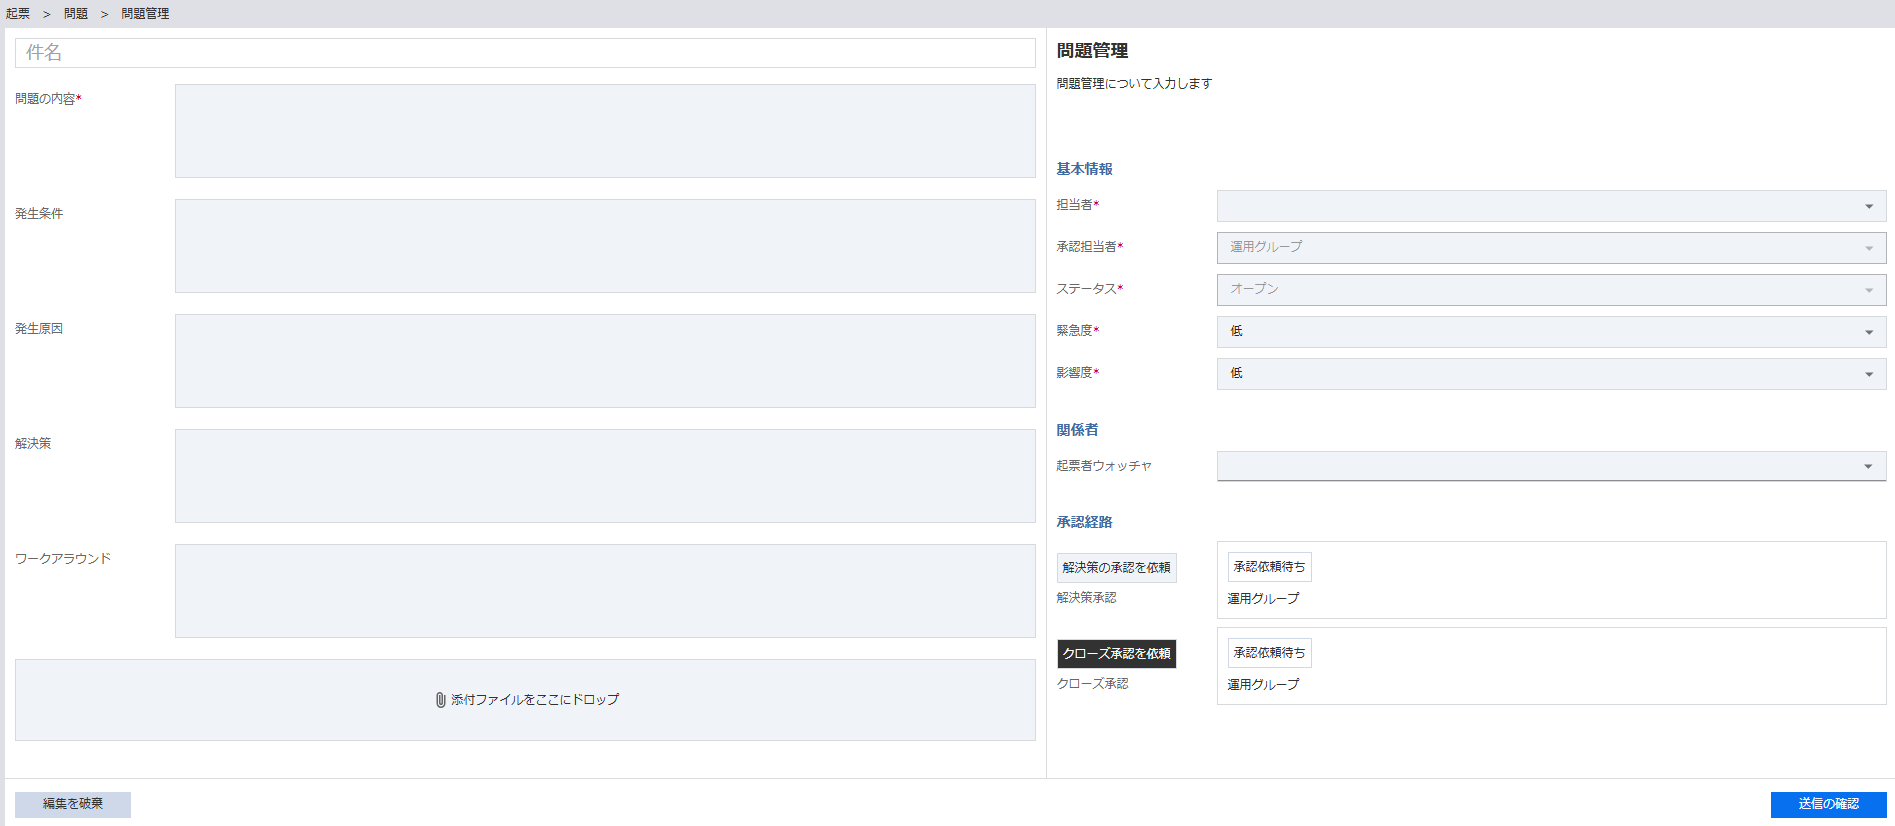1895x826 pixels.
Task: Click the 件名 title input field
Action: [525, 53]
